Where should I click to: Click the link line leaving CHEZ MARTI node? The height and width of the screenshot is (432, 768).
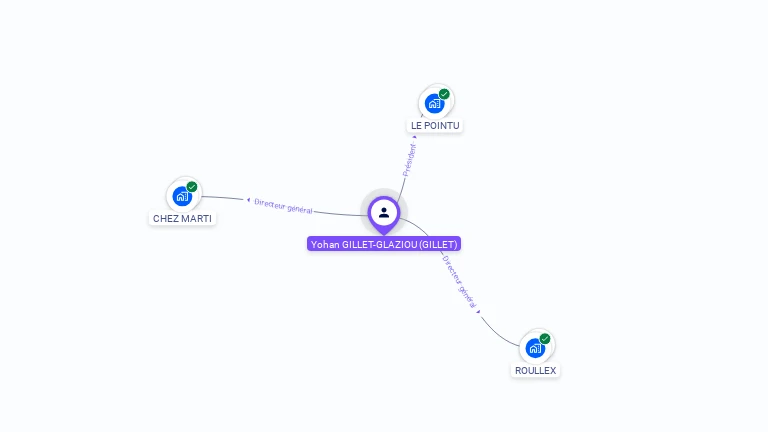(x=222, y=197)
